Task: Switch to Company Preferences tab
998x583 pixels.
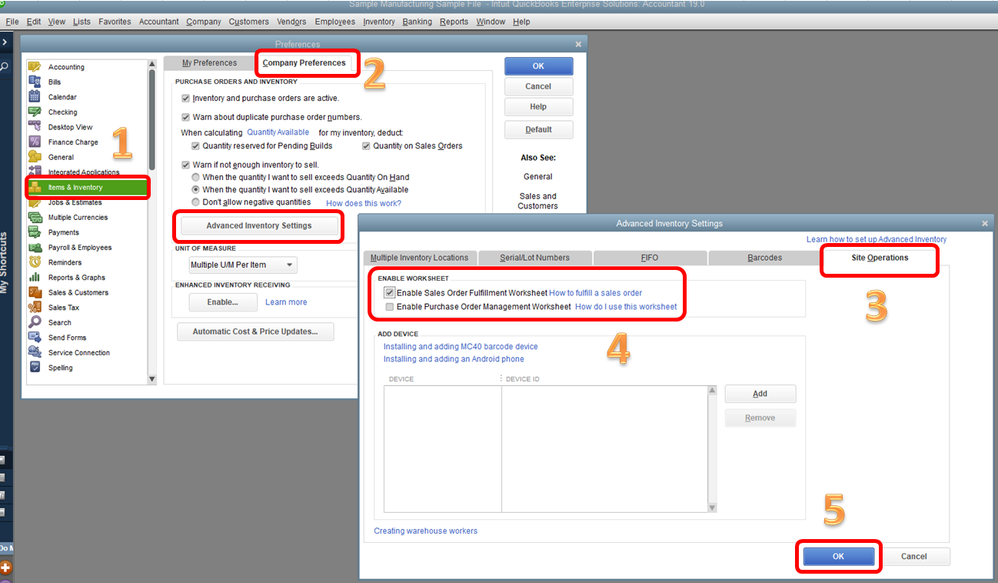Action: [304, 63]
